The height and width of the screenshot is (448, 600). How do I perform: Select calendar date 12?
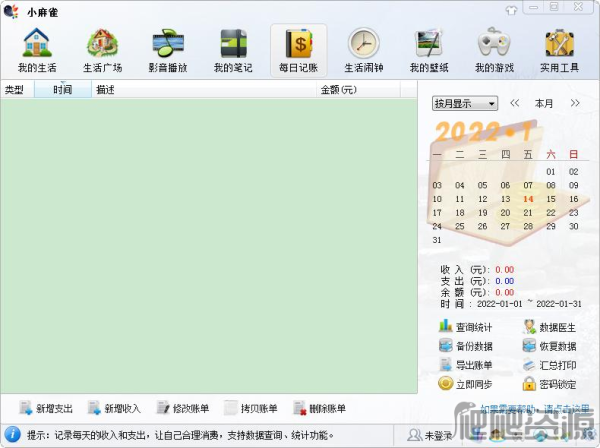point(483,199)
